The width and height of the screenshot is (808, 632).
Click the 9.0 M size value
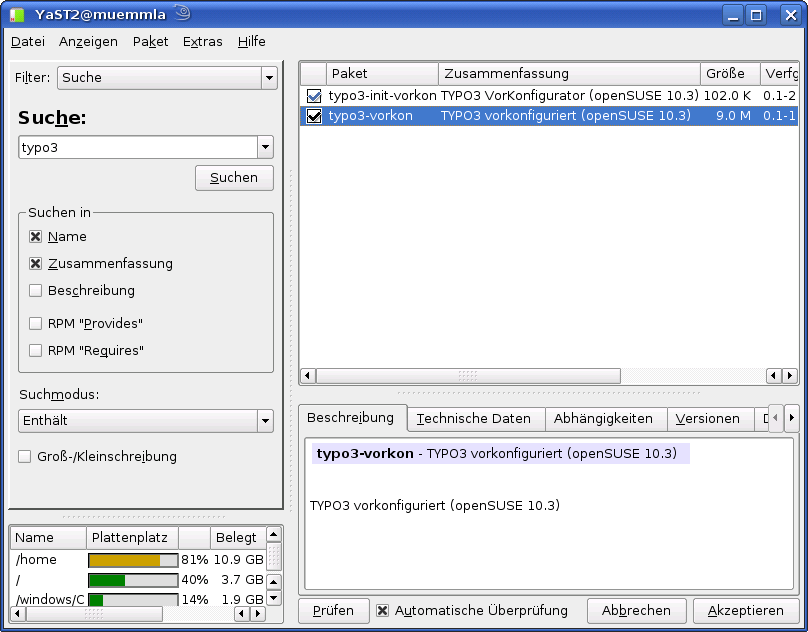[x=733, y=116]
